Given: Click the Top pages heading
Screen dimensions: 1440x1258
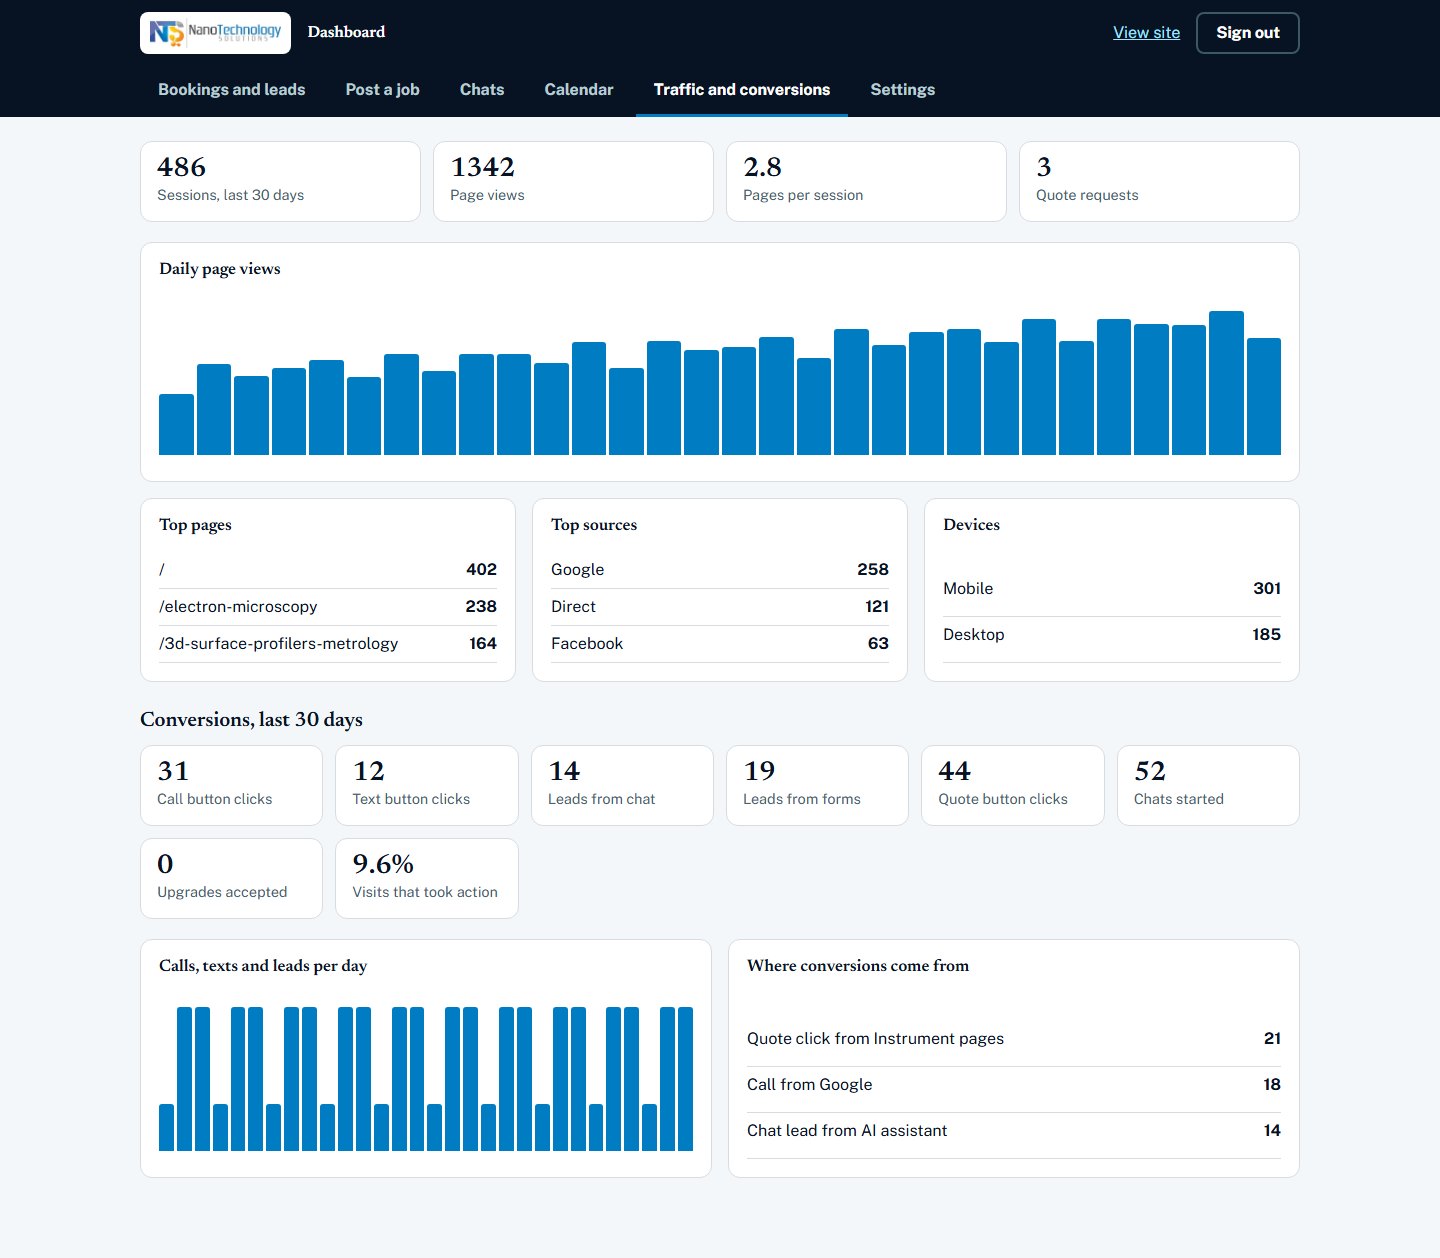Looking at the screenshot, I should coord(195,525).
